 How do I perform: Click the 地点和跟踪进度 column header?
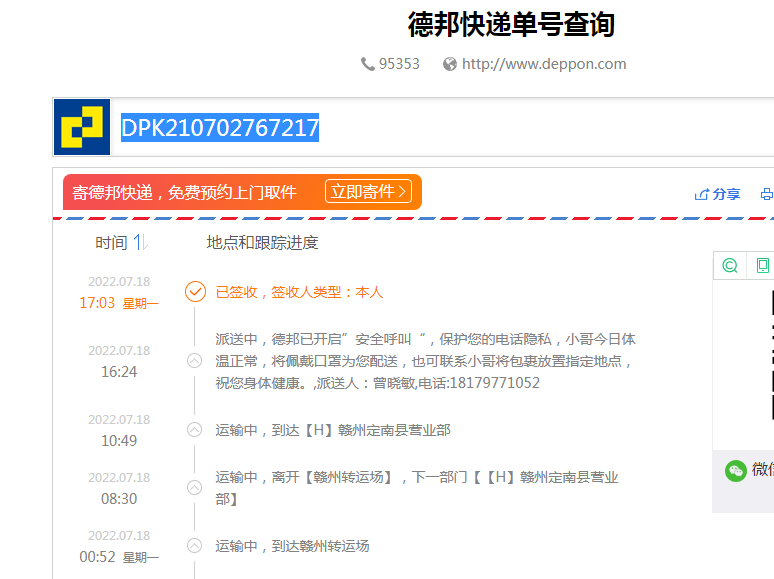(x=262, y=242)
